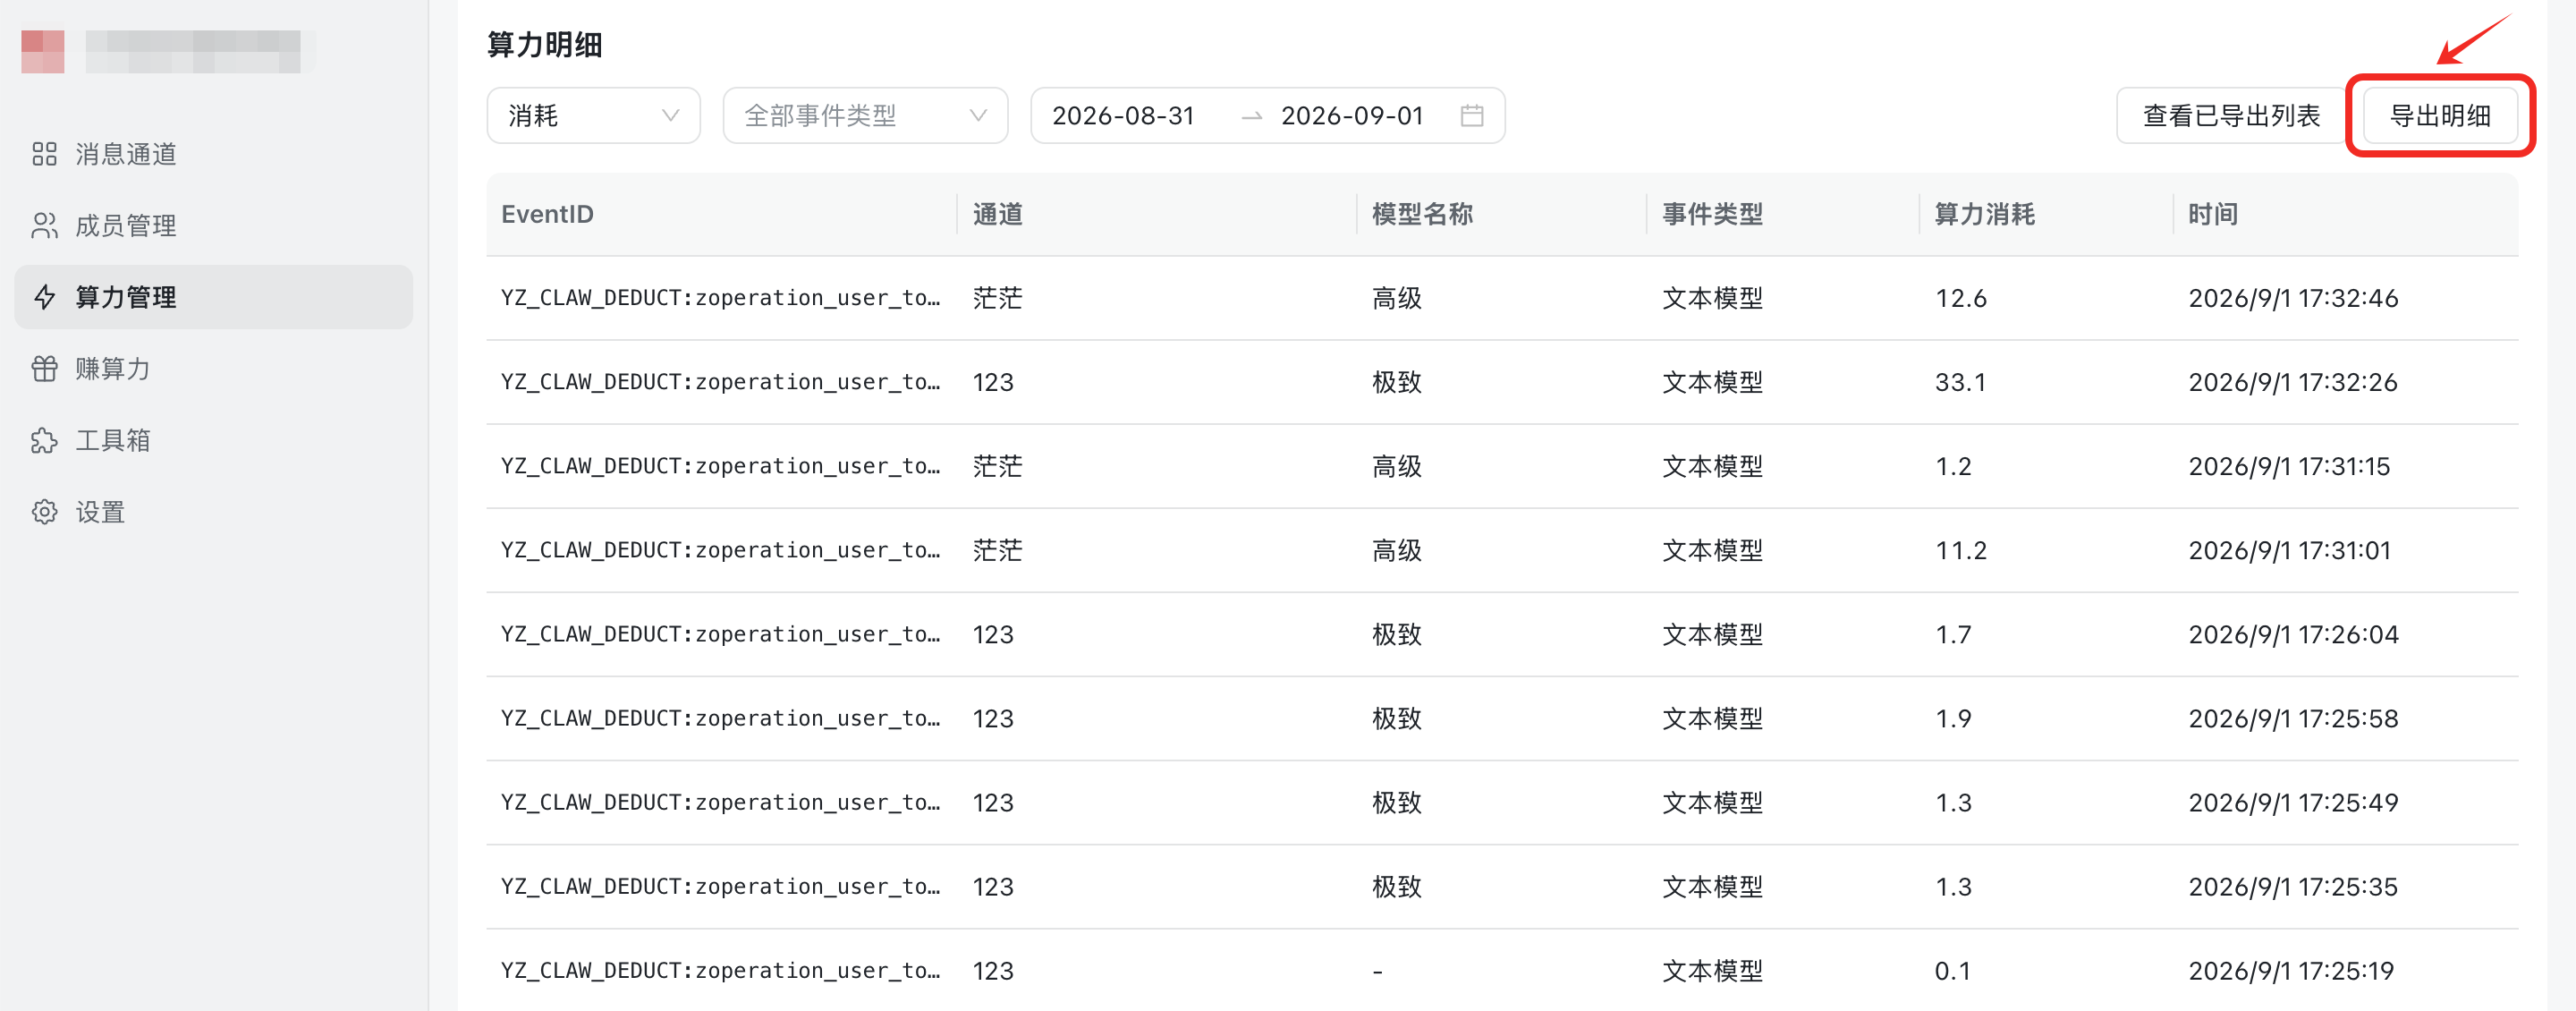Click the dash model in 17:25:19 row

pyautogui.click(x=1377, y=971)
